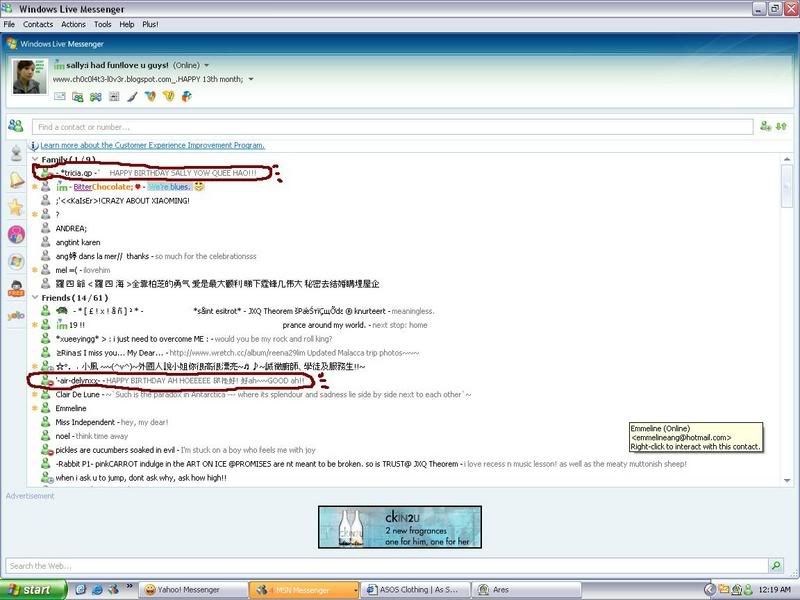Open the gold star sidebar tab
The height and width of the screenshot is (600, 800).
click(x=16, y=207)
